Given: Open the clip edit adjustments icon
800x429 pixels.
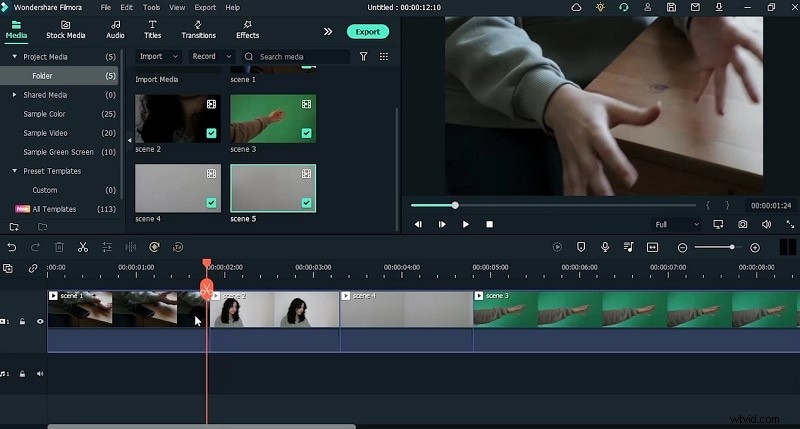Looking at the screenshot, I should 107,247.
